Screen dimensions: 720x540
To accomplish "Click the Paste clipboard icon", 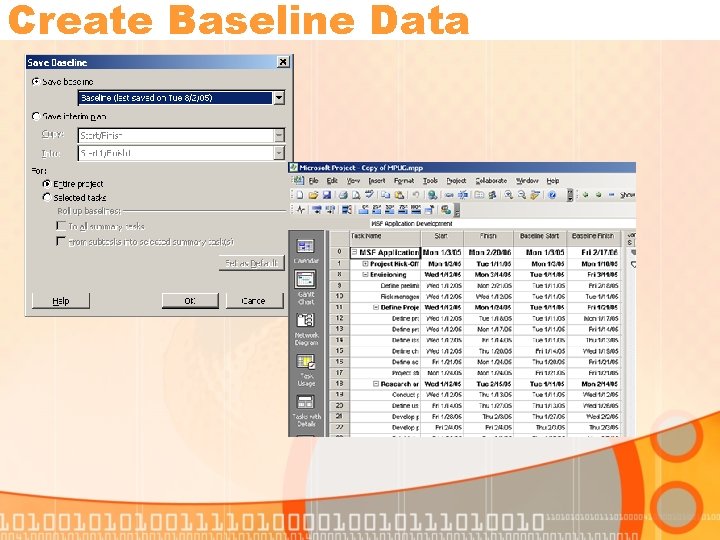I will [x=399, y=195].
